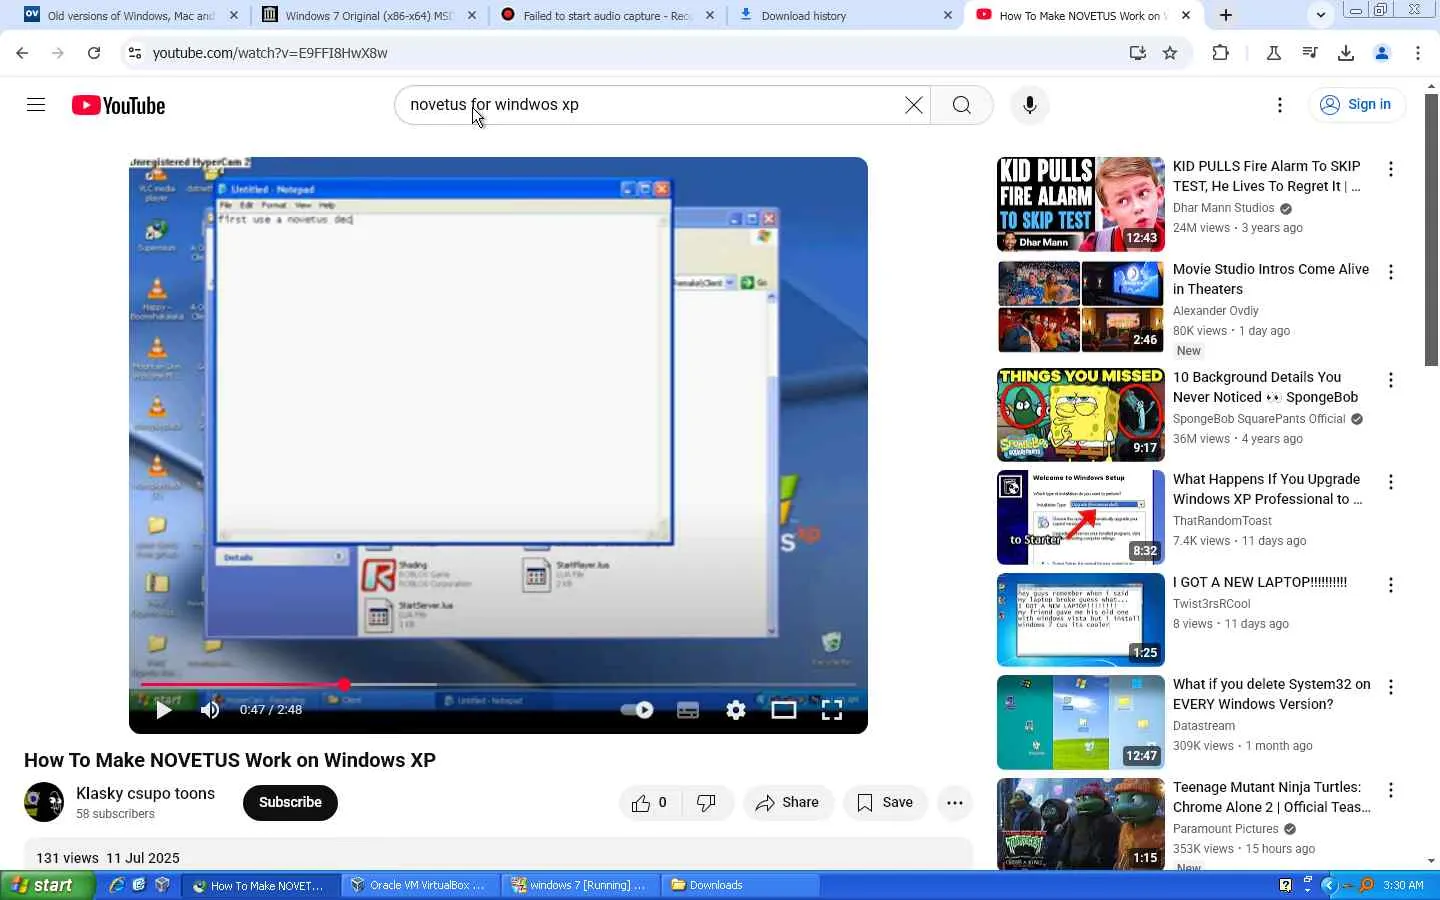The image size is (1440, 900).
Task: Open the Windows Start menu
Action: [x=47, y=885]
